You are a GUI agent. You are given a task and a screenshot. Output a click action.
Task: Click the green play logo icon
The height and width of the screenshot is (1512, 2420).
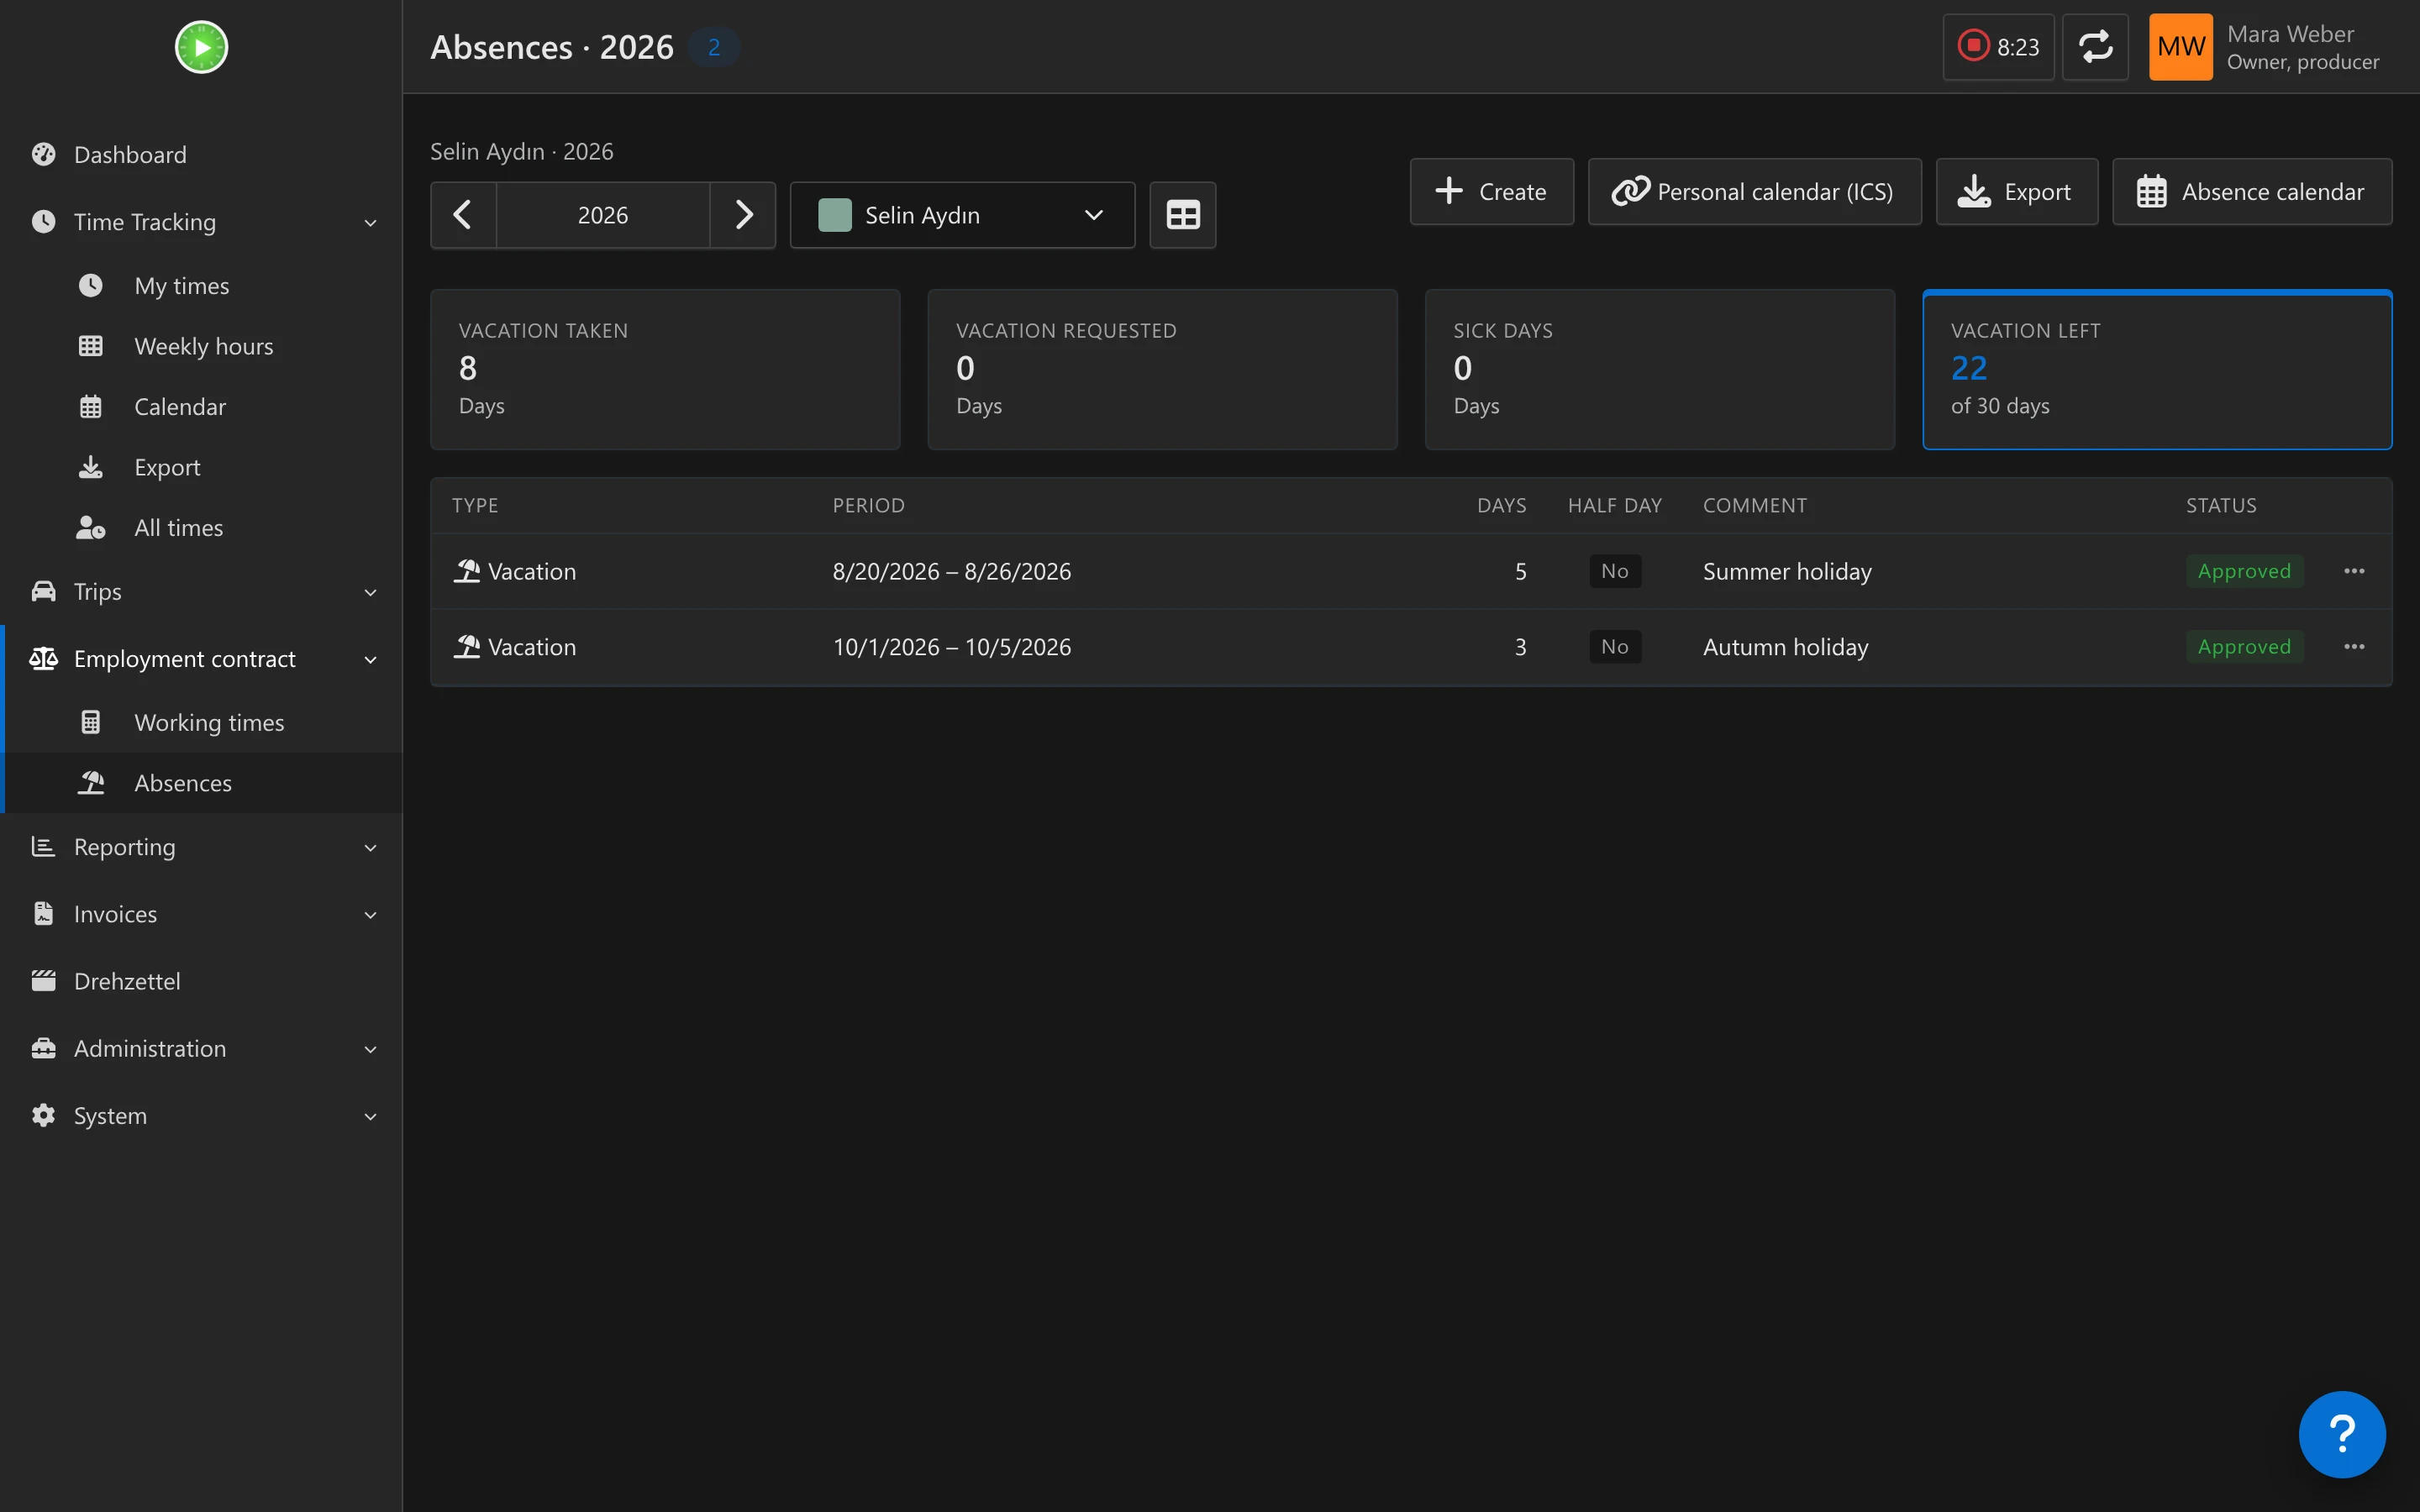(201, 47)
